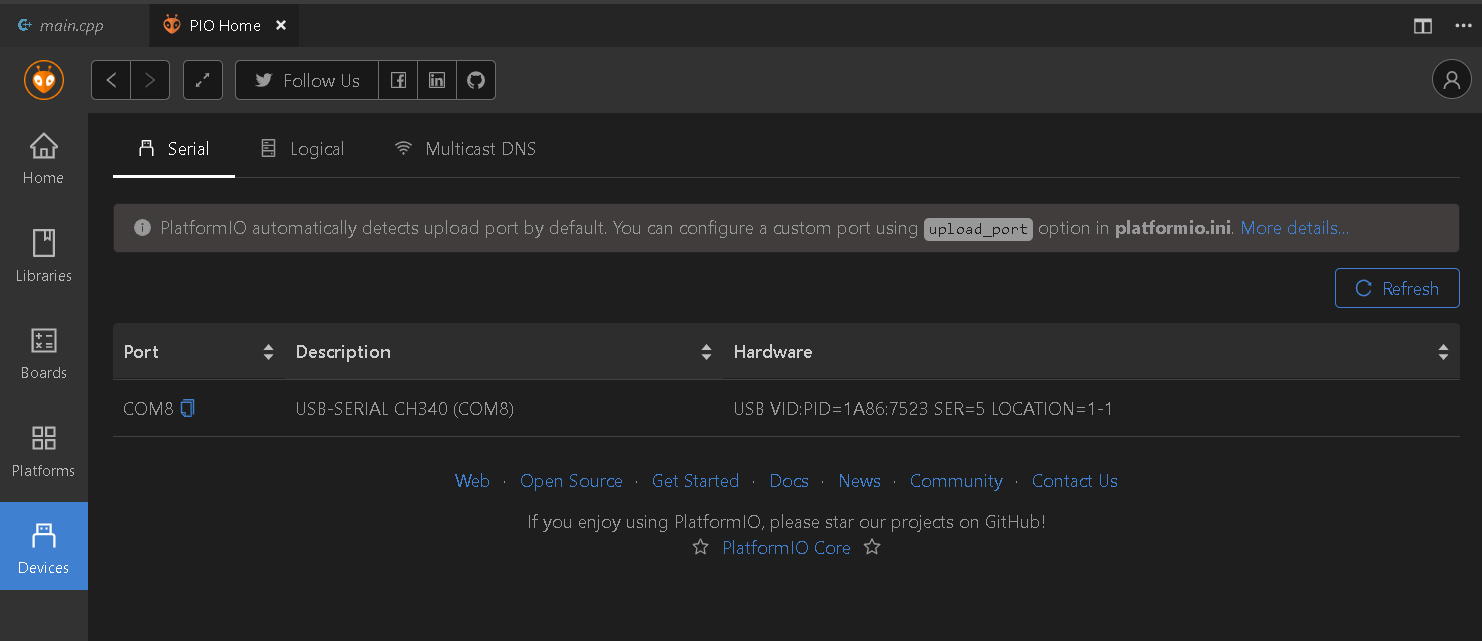Image resolution: width=1482 pixels, height=641 pixels.
Task: Open the Boards section in the sidebar
Action: [43, 352]
